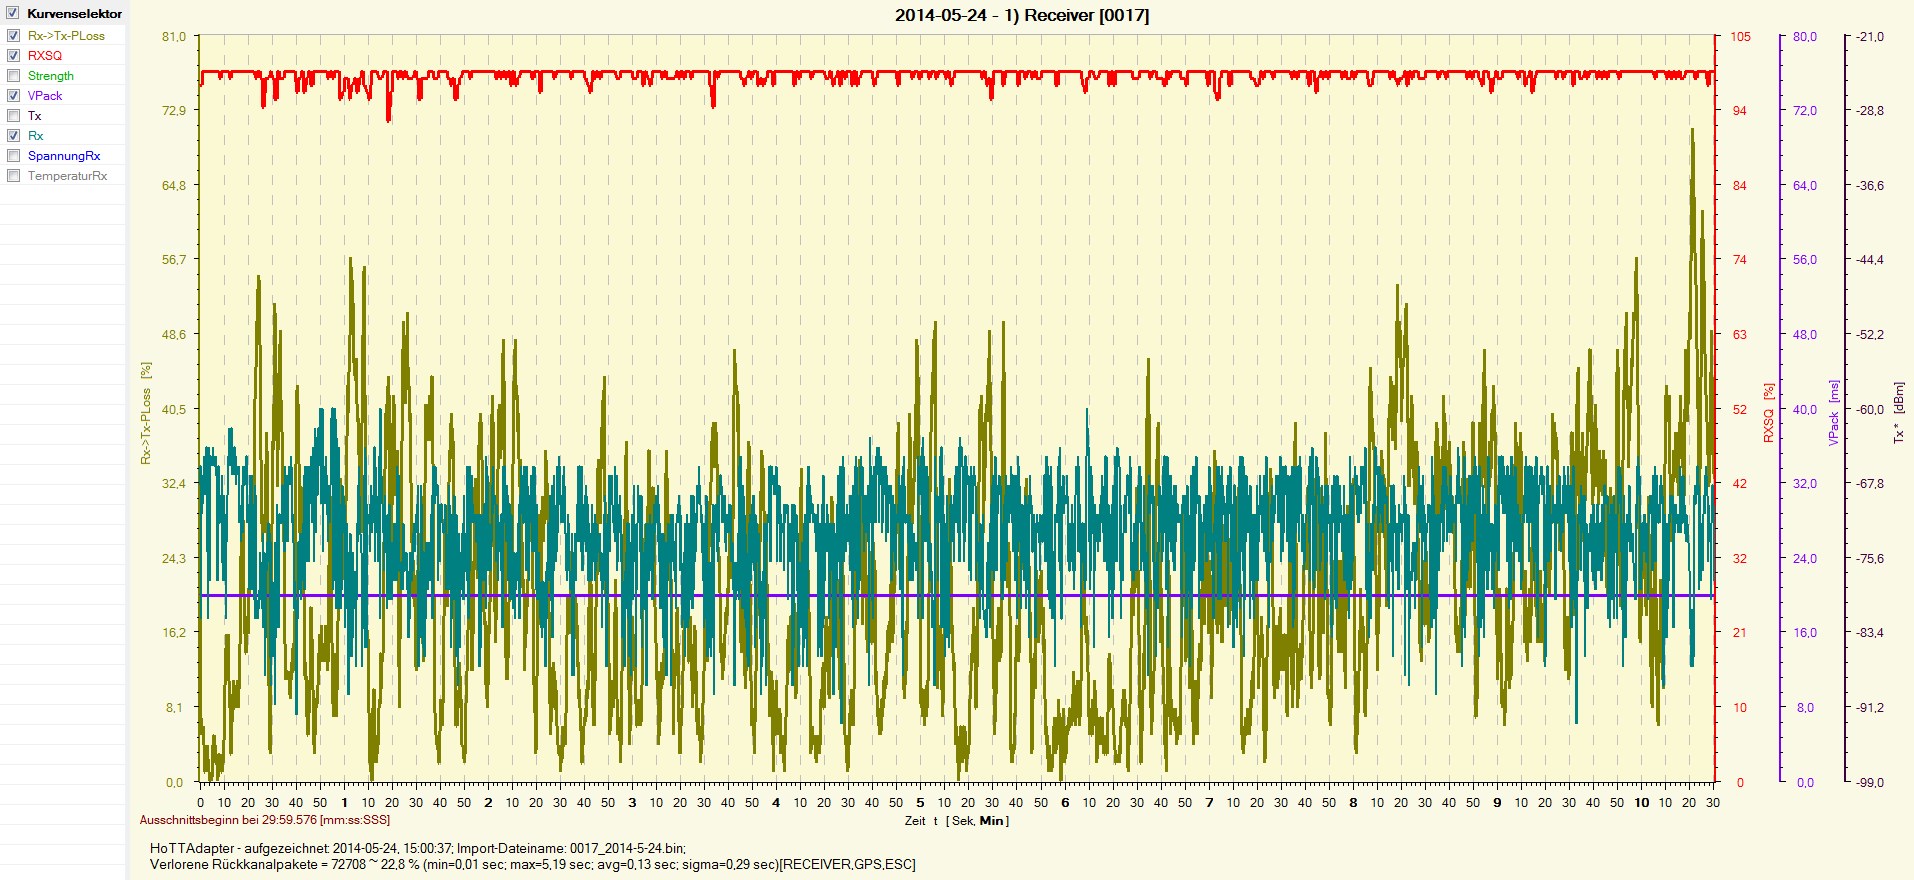Enable the Strength curve checkbox
Viewport: 1914px width, 880px height.
[14, 76]
